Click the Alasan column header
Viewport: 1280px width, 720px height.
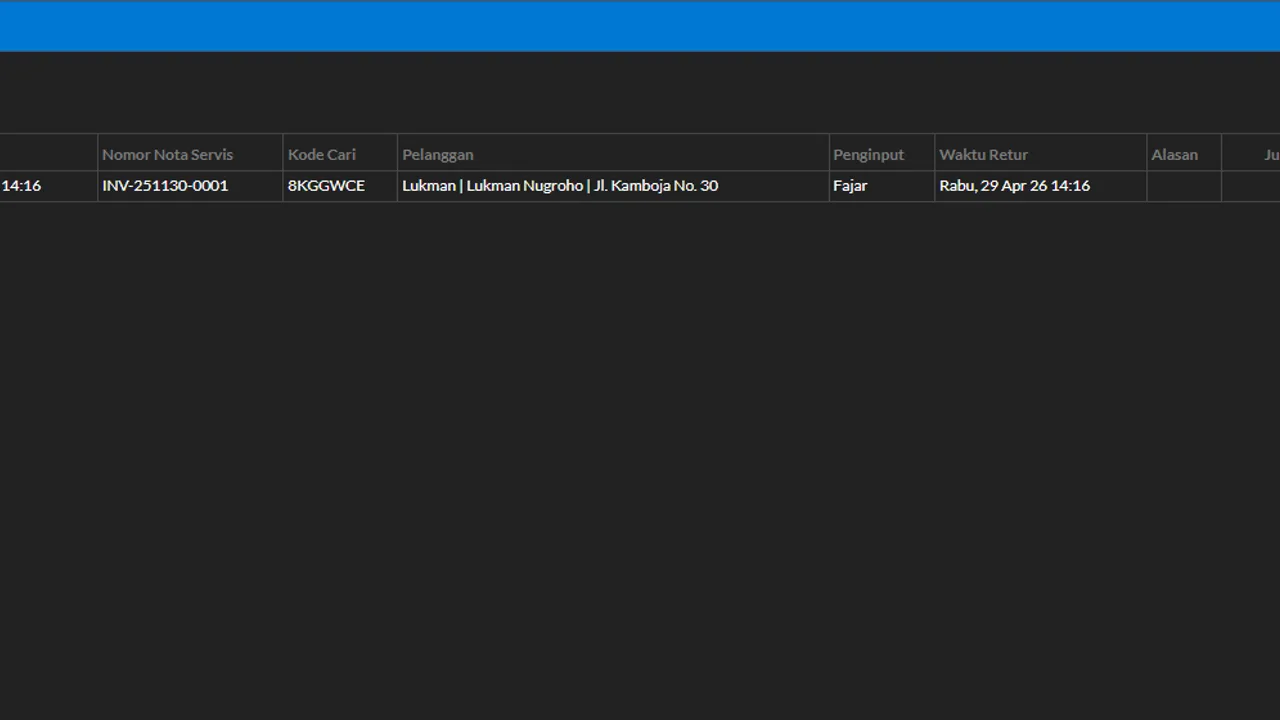pos(1184,154)
